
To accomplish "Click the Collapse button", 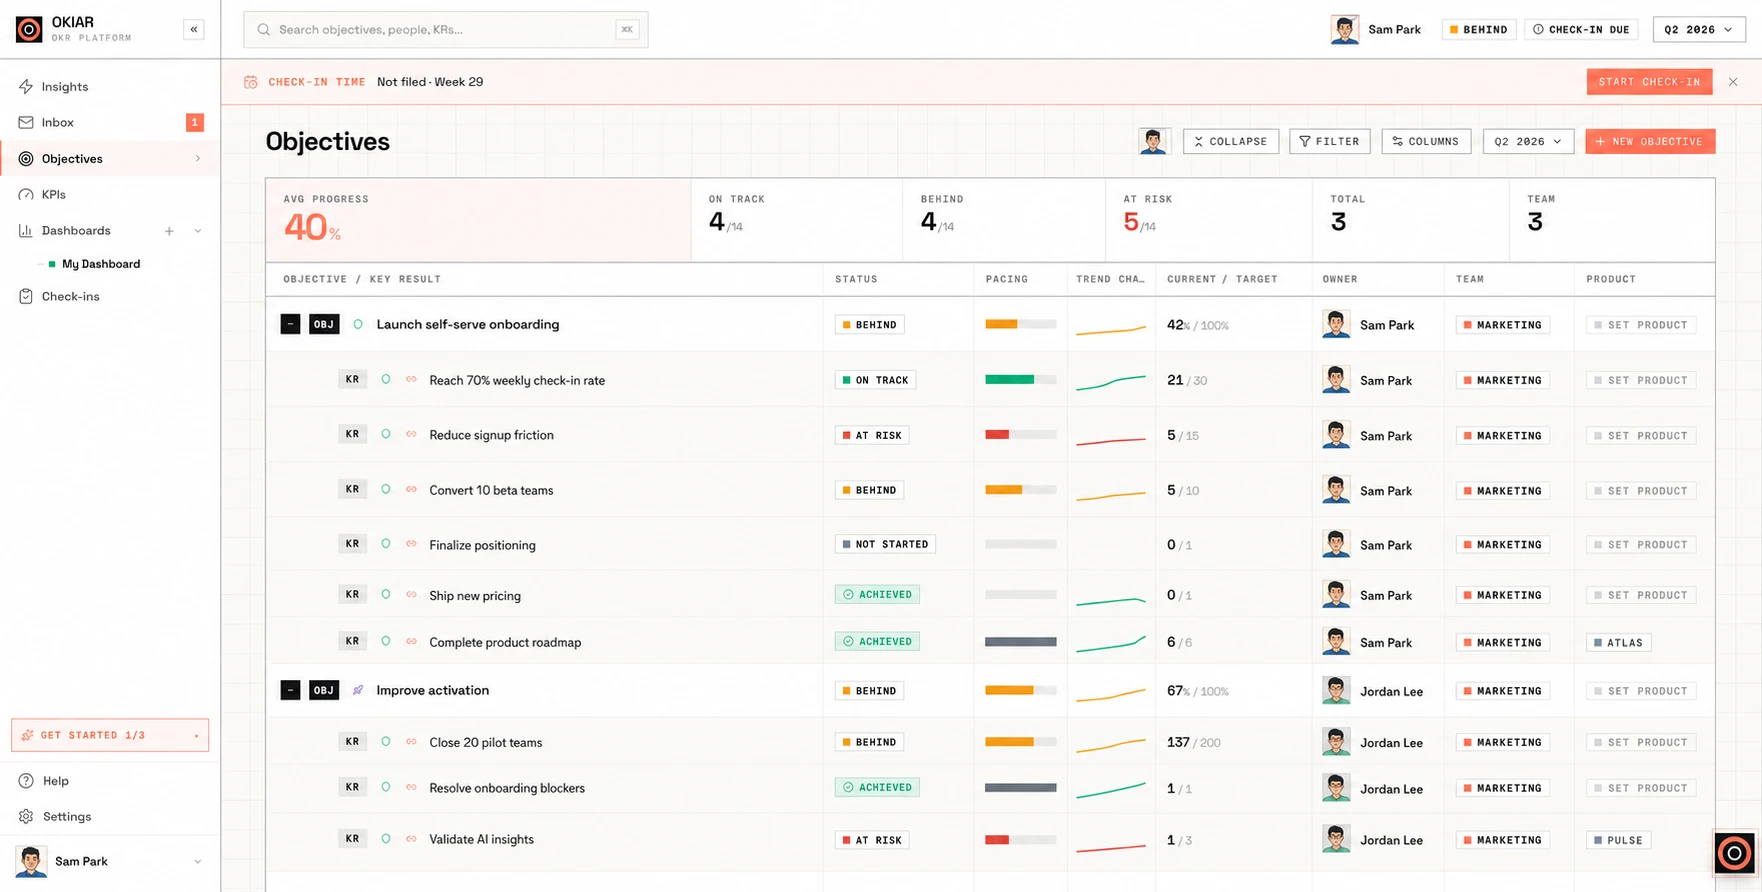I will tap(1231, 142).
